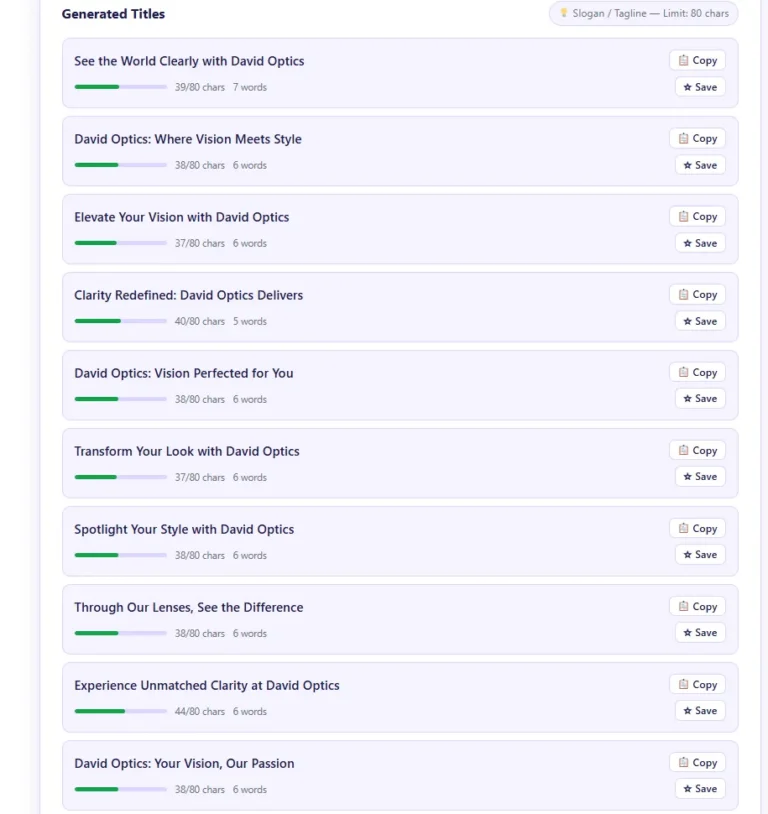Save 'See the World Clearly' title

point(700,87)
